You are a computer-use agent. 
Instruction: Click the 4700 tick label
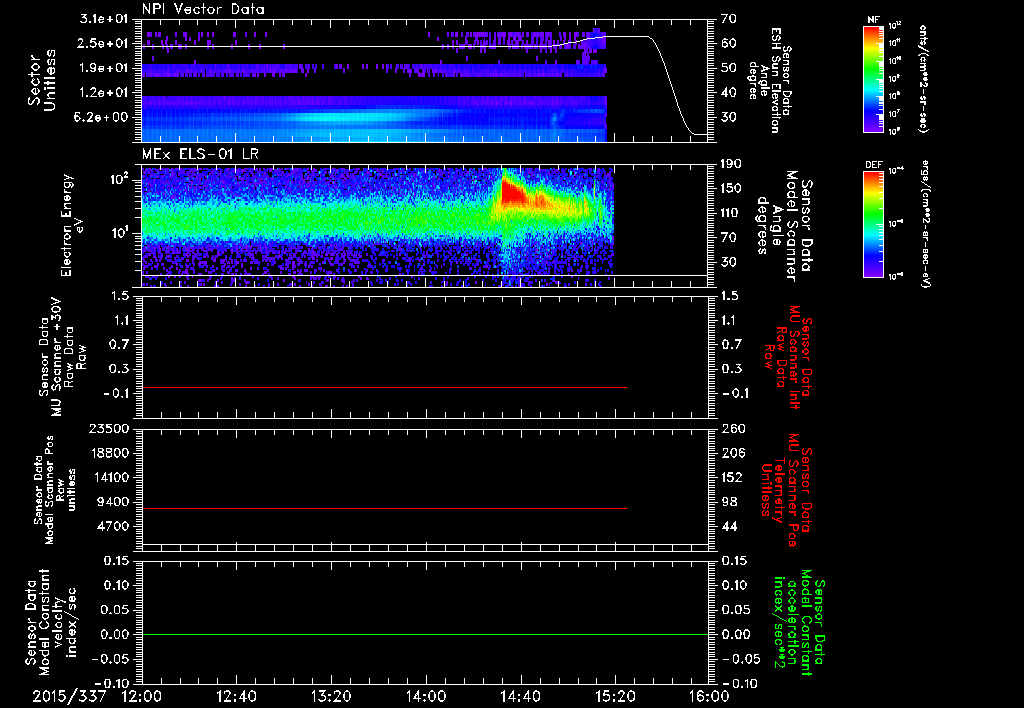coord(112,526)
